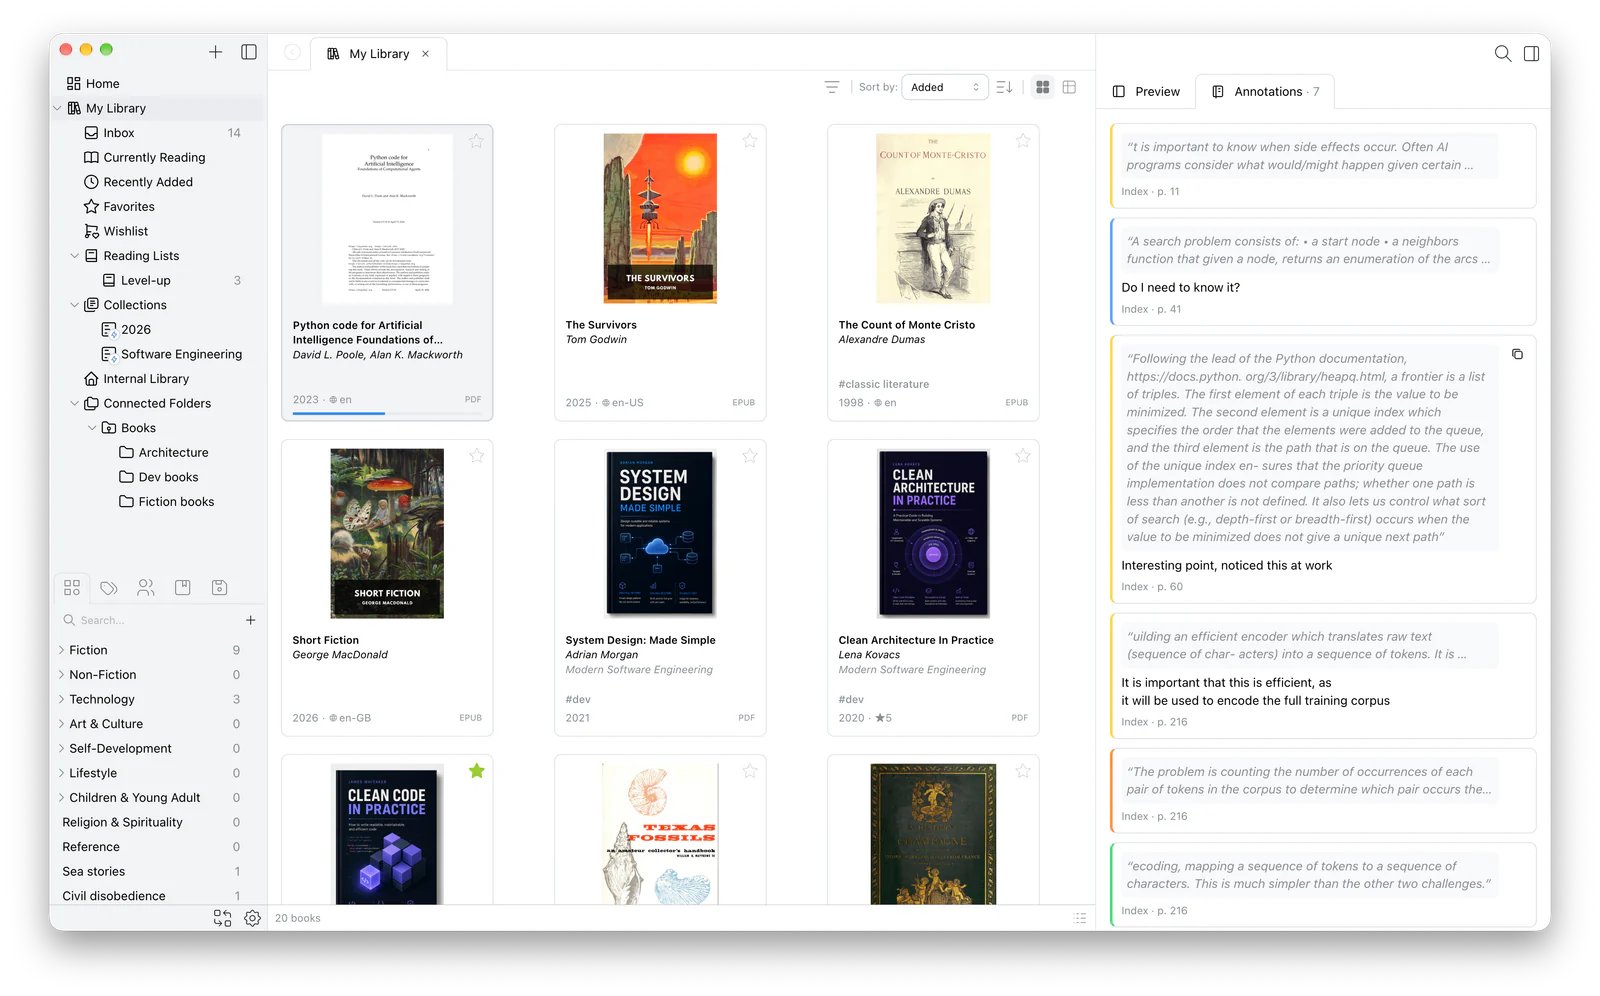Viewport: 1600px width, 996px height.
Task: Toggle the left sidebar panel icon
Action: [249, 52]
